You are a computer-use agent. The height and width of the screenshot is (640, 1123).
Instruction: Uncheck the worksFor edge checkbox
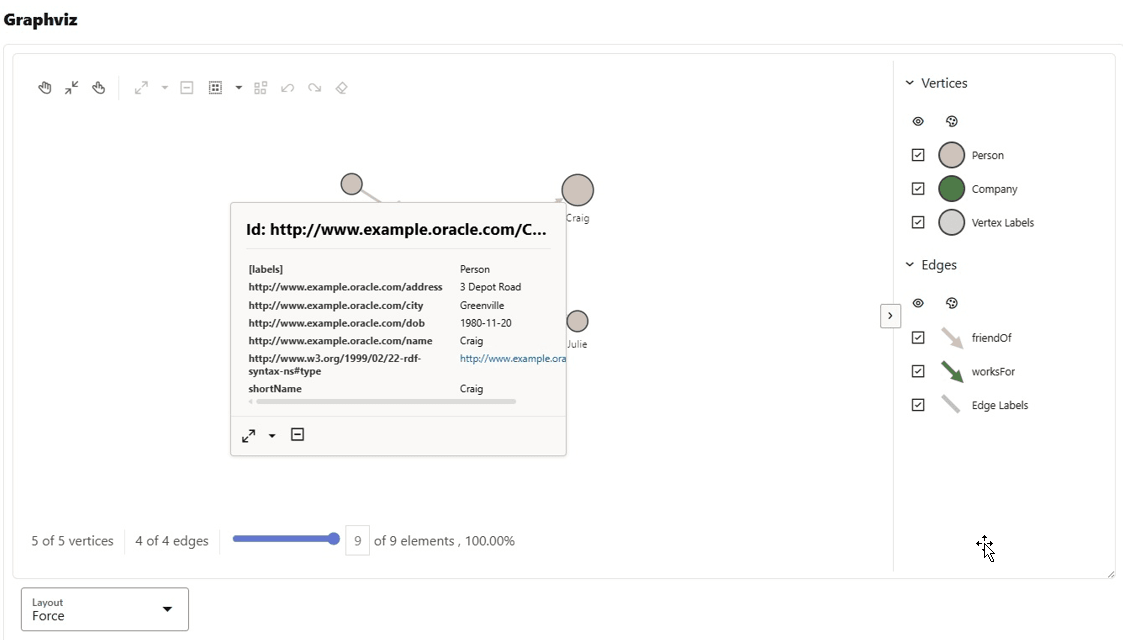pos(918,372)
